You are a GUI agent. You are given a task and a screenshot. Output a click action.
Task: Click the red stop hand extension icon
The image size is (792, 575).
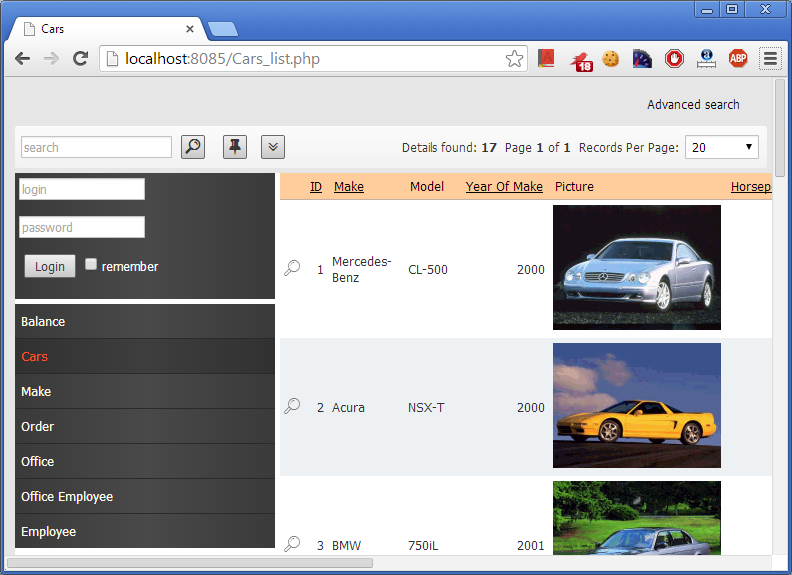674,59
